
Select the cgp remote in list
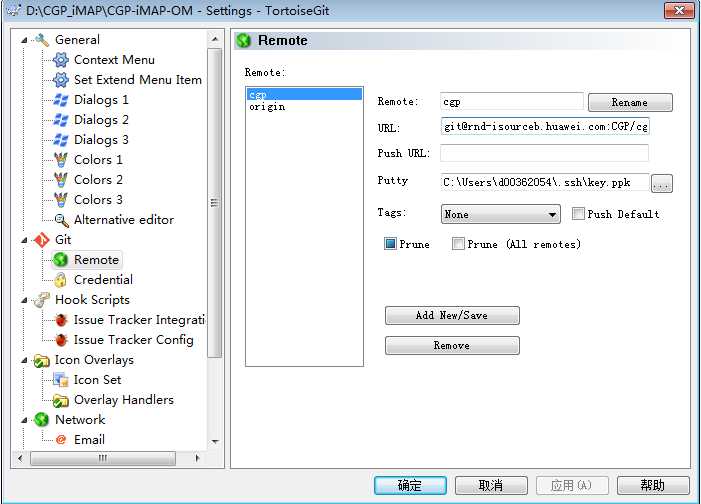pos(304,94)
